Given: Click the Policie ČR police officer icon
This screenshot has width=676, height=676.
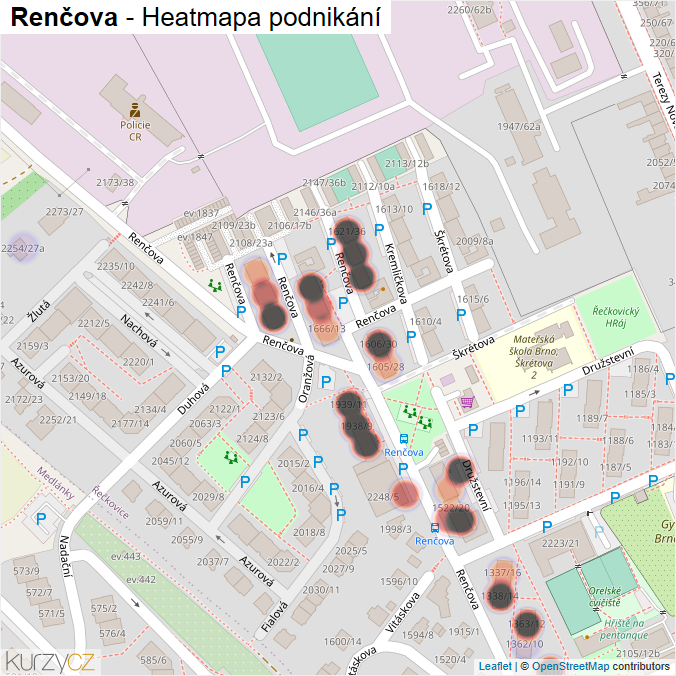Looking at the screenshot, I should coord(135,110).
